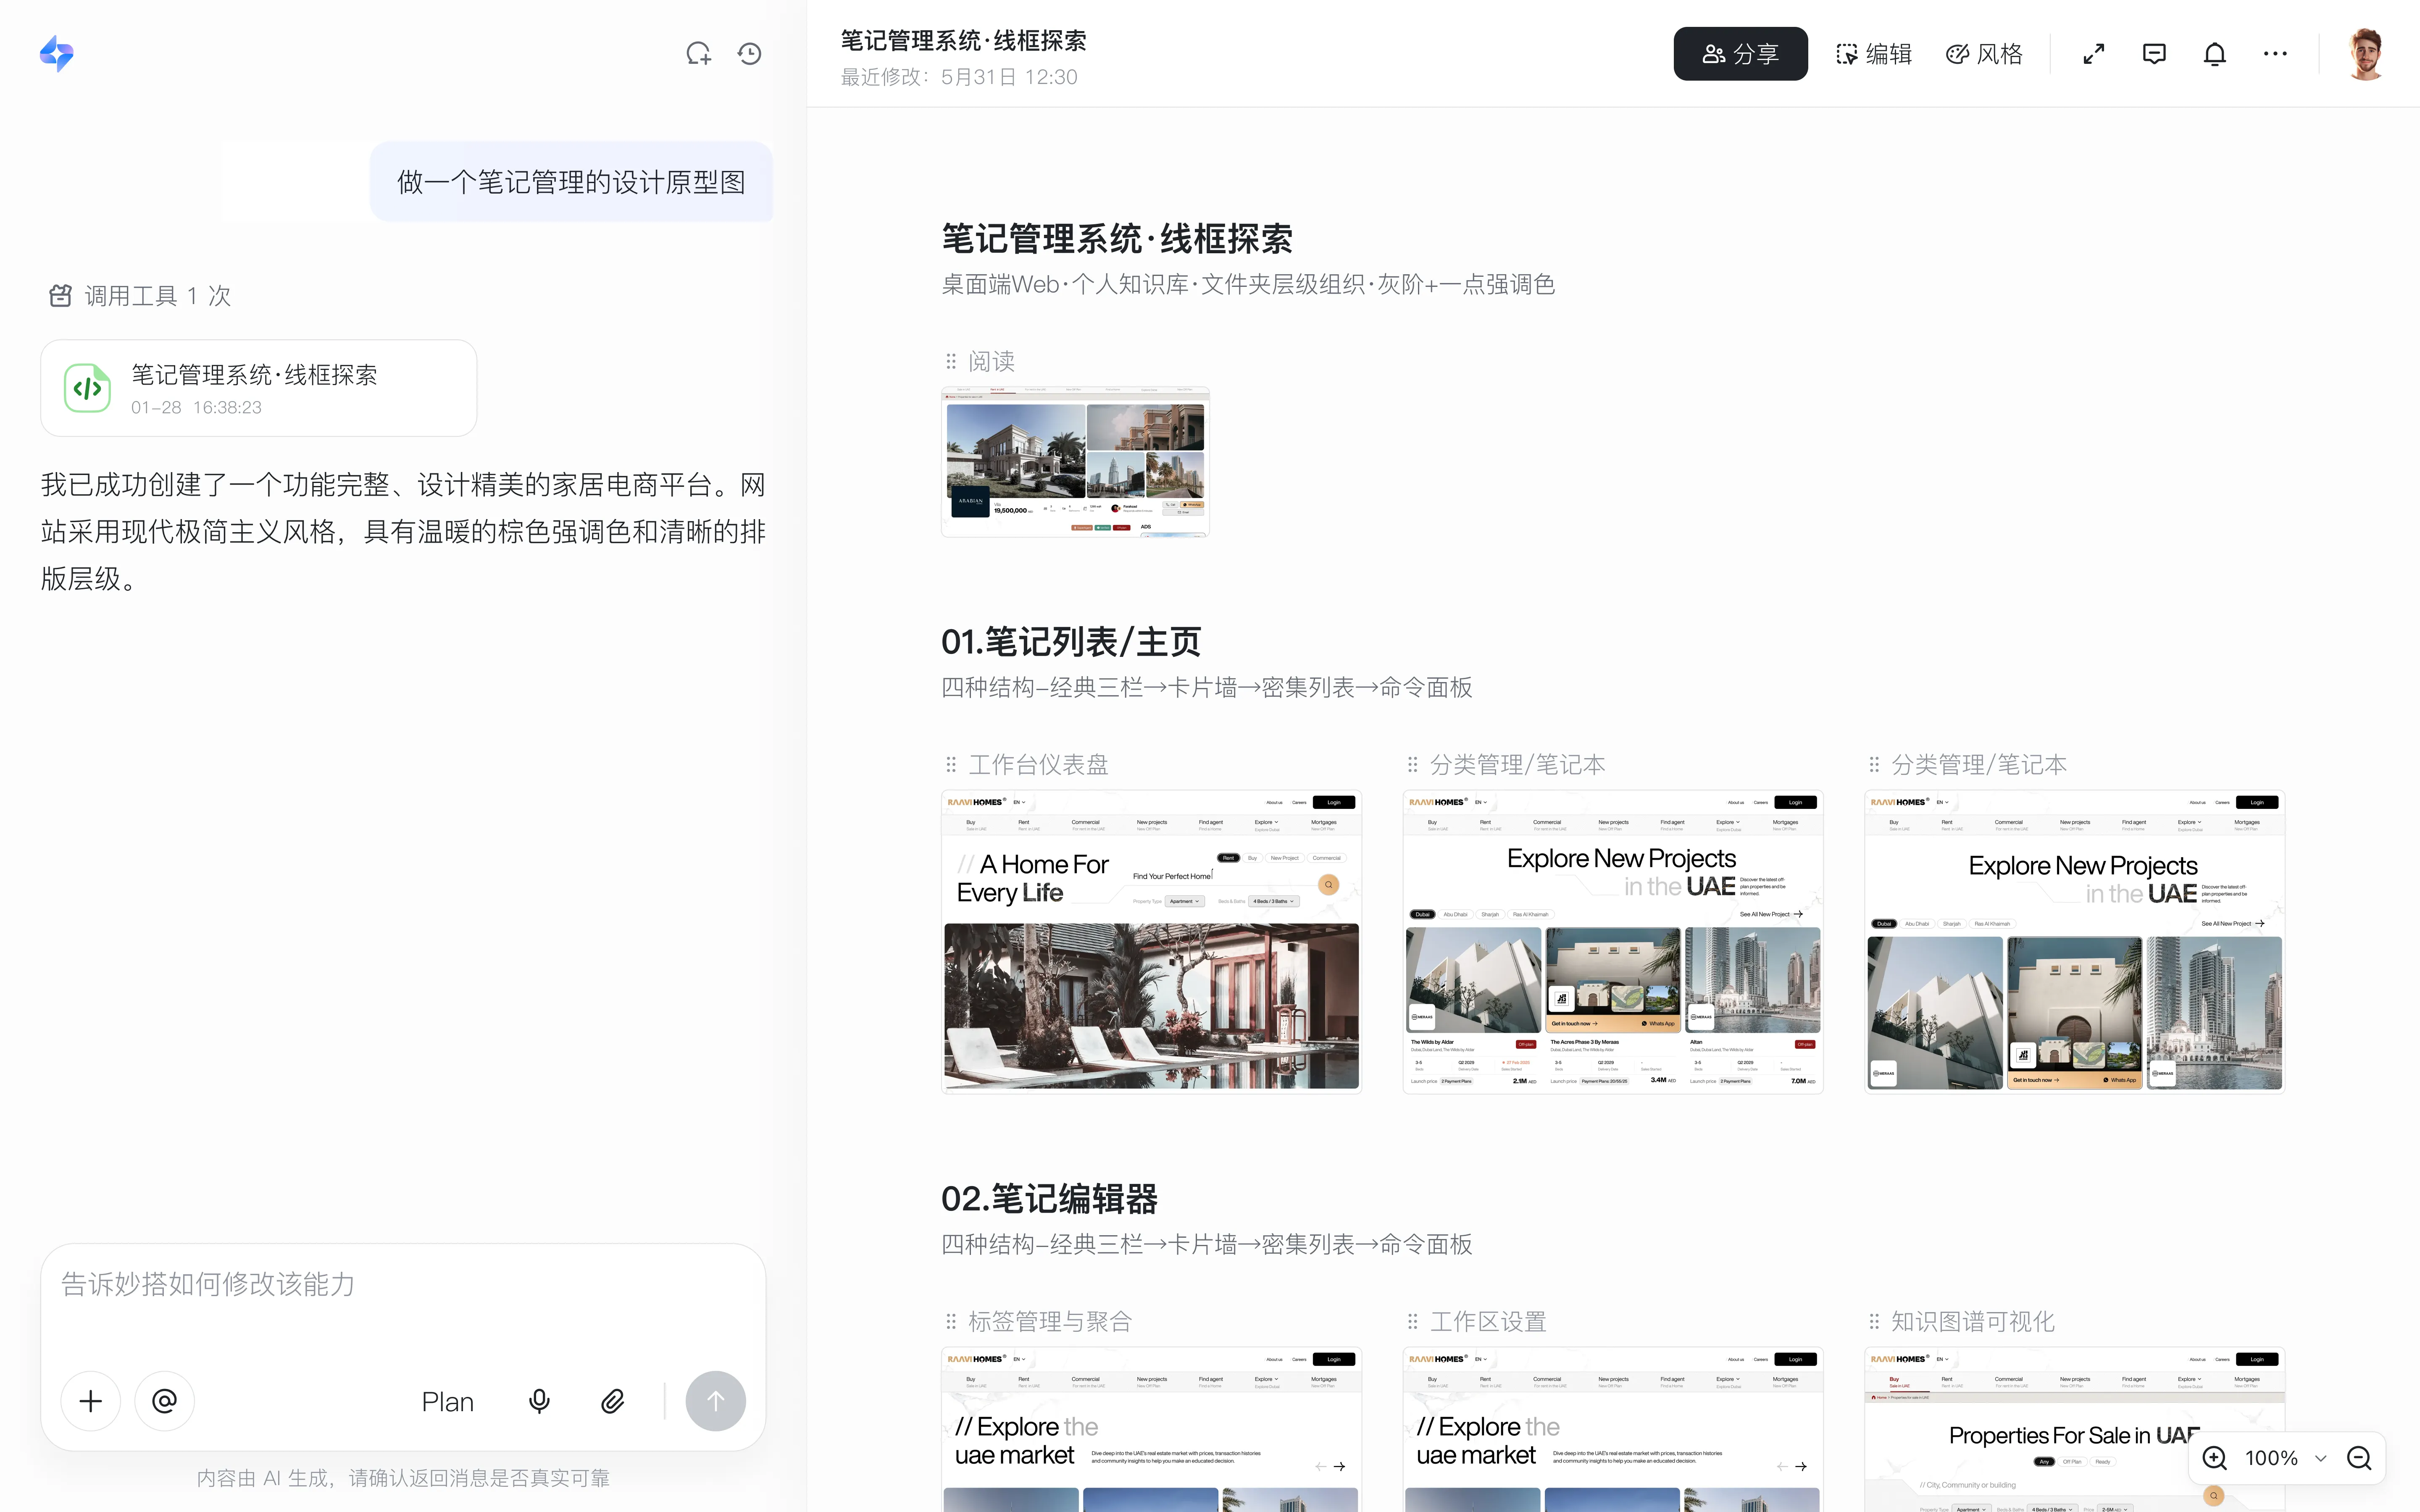Click the 02.笔记编辑器 heading
This screenshot has height=1512, width=2420.
coord(1049,1199)
